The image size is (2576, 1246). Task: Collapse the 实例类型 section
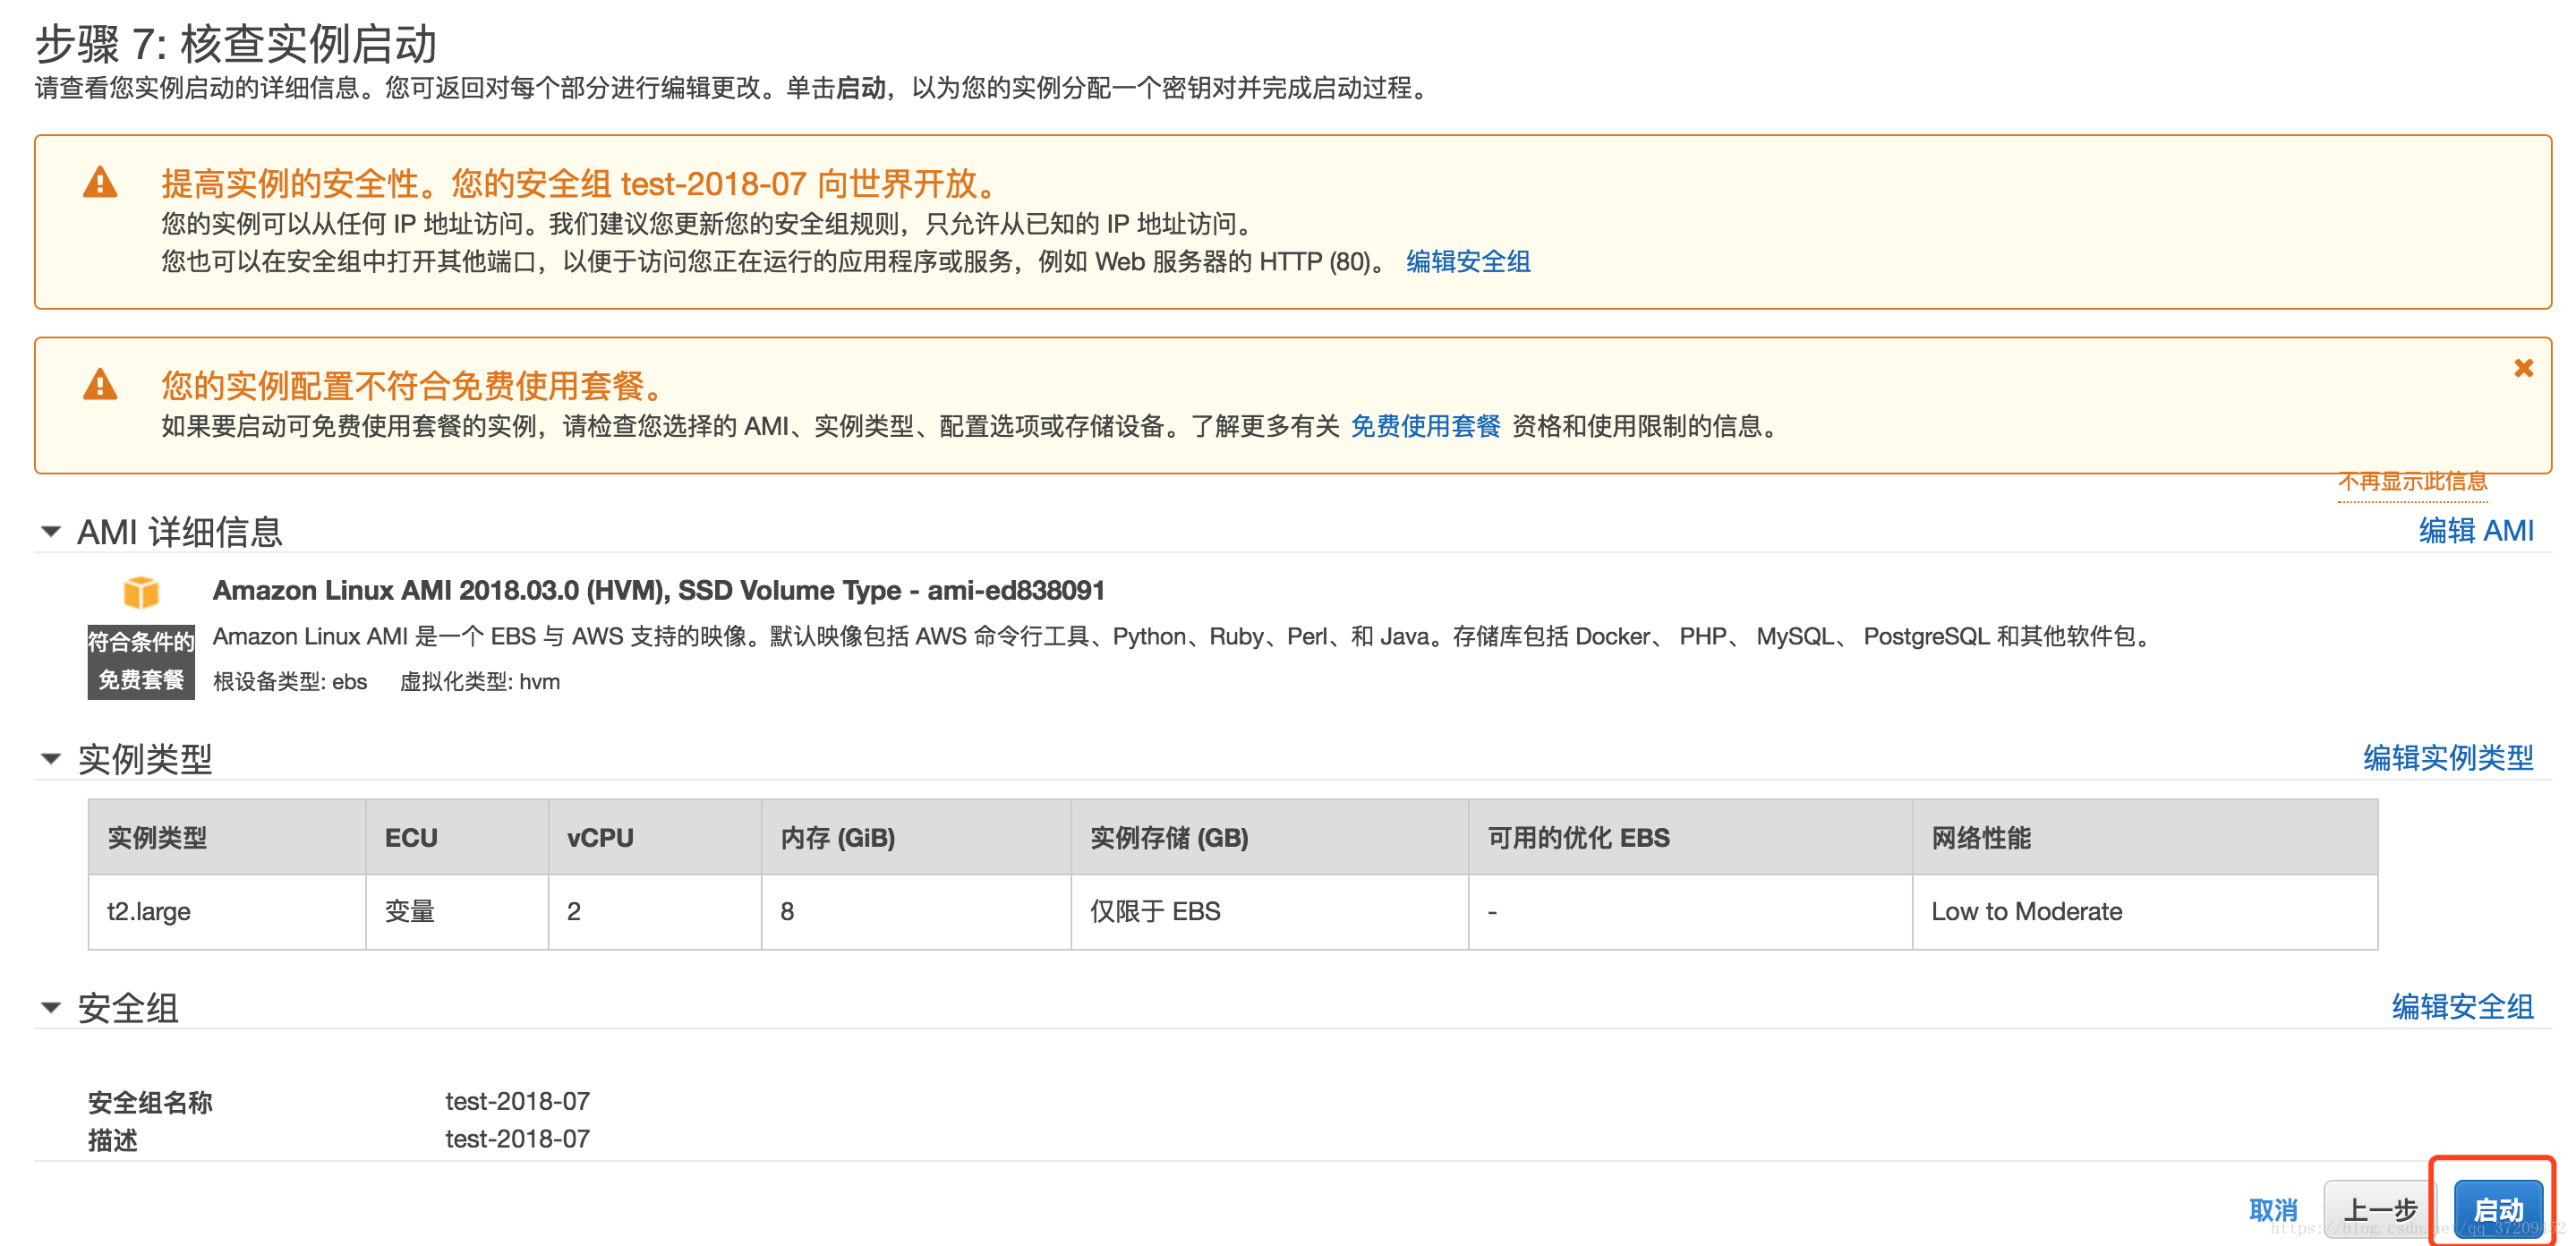click(x=50, y=758)
